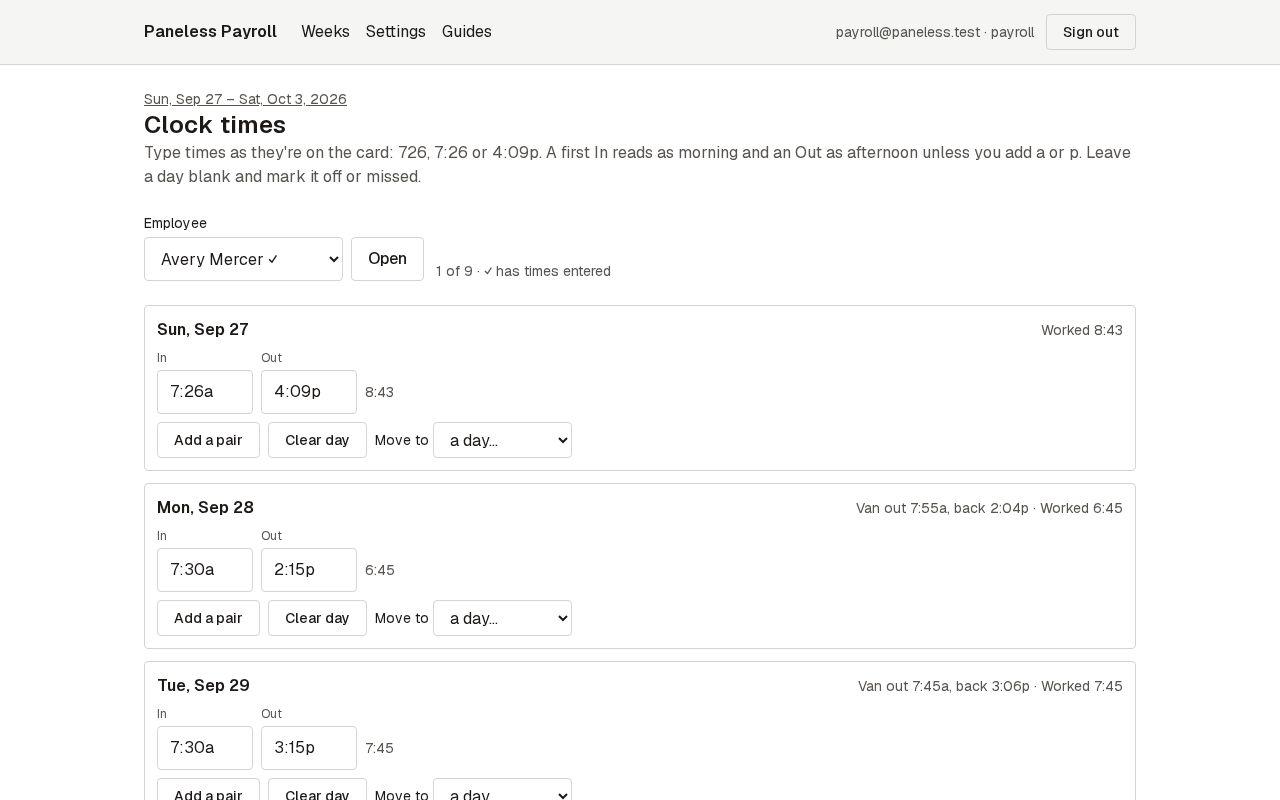Edit the Tuesday Out time 3:15p
The height and width of the screenshot is (800, 1280).
click(309, 748)
